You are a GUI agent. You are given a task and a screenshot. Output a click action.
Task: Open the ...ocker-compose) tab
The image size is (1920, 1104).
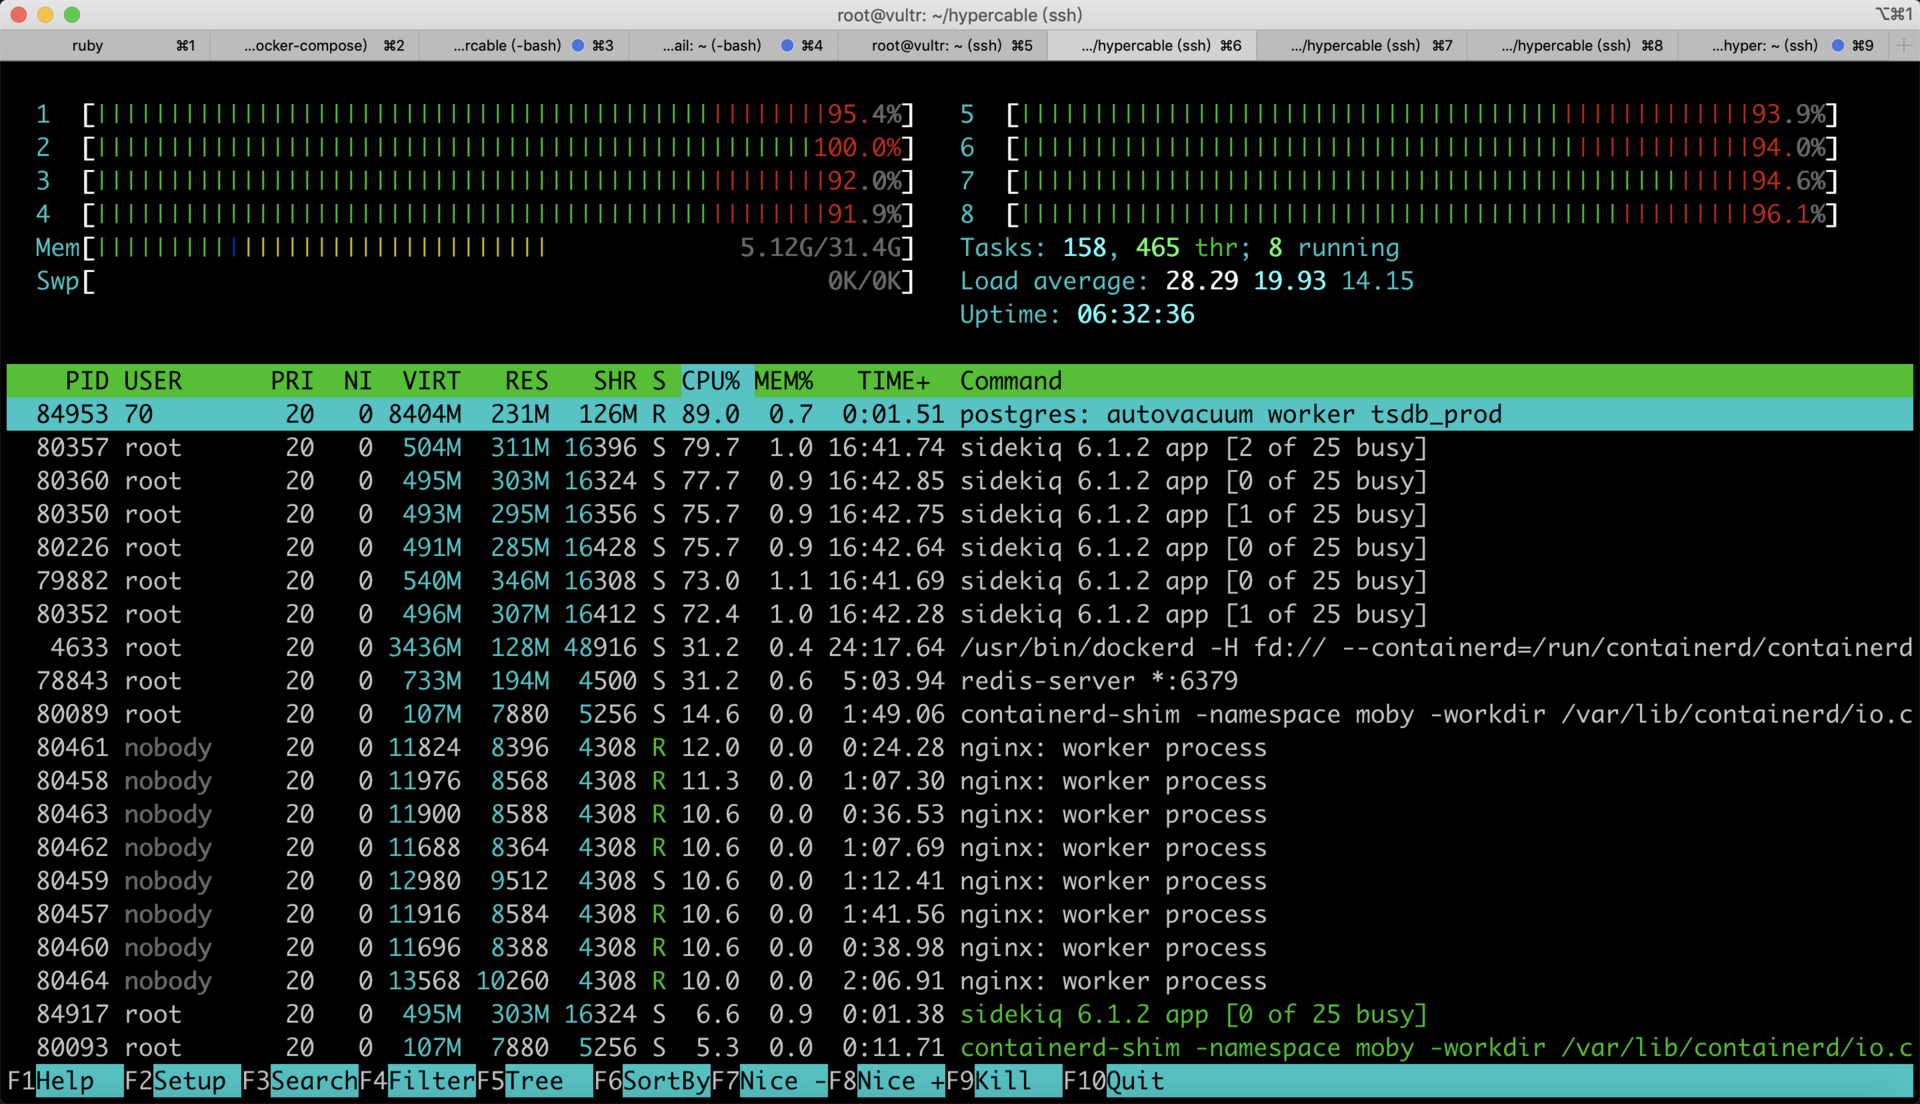[315, 46]
